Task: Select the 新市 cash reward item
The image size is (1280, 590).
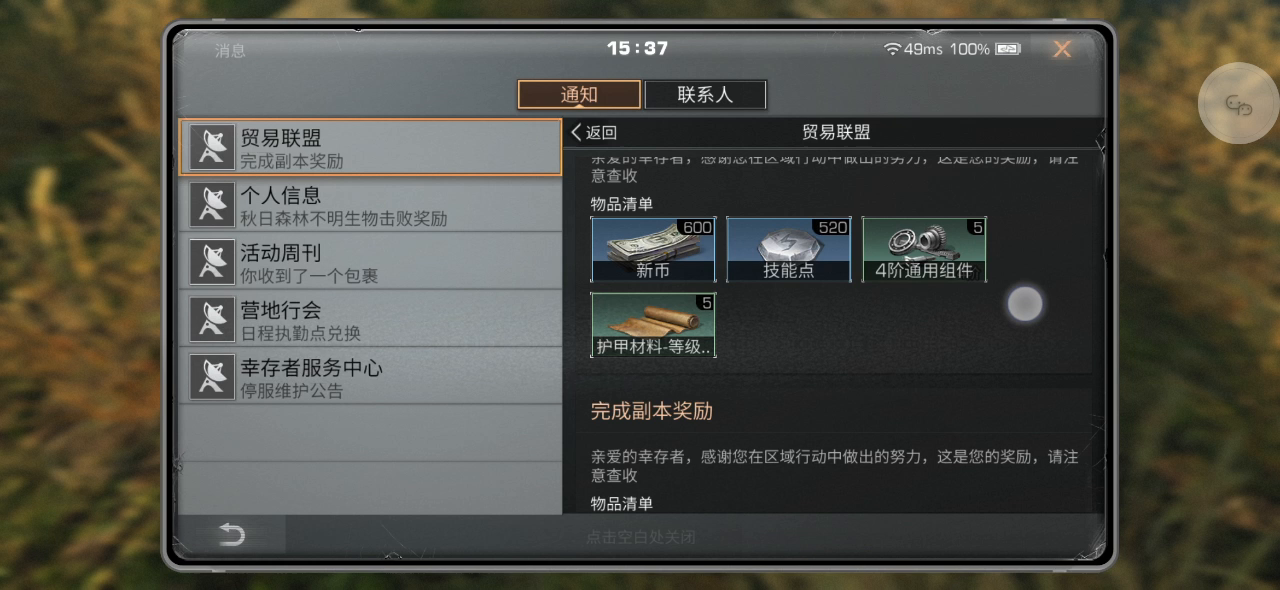Action: 653,249
